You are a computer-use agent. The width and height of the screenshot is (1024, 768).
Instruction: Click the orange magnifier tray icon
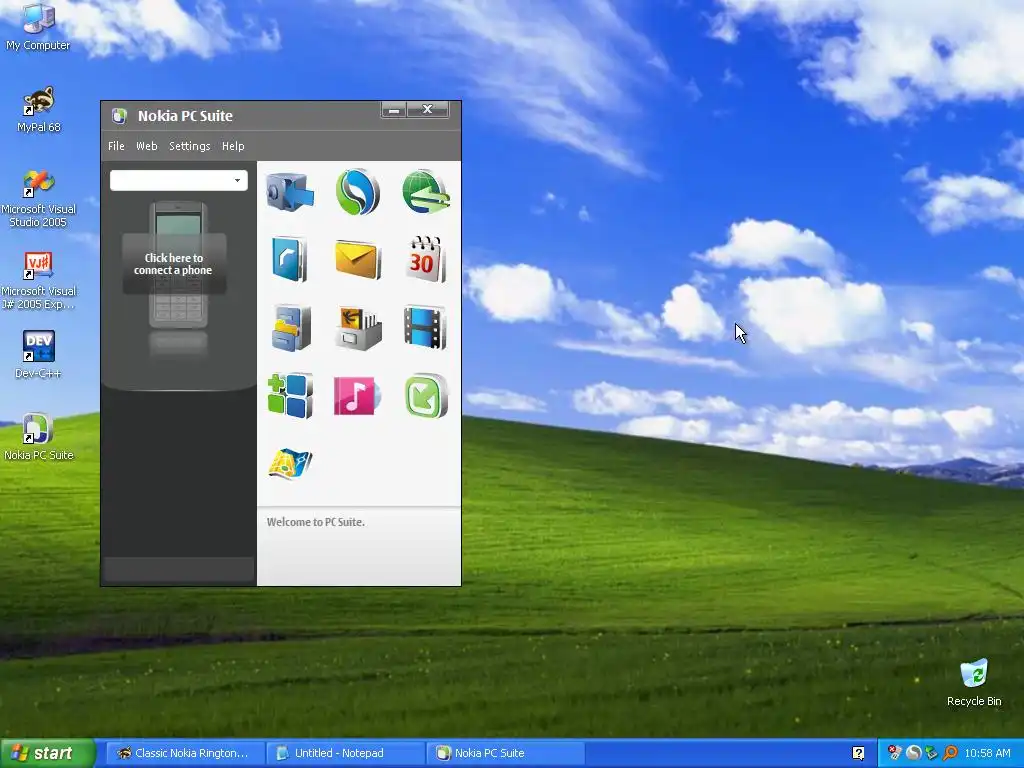[950, 753]
